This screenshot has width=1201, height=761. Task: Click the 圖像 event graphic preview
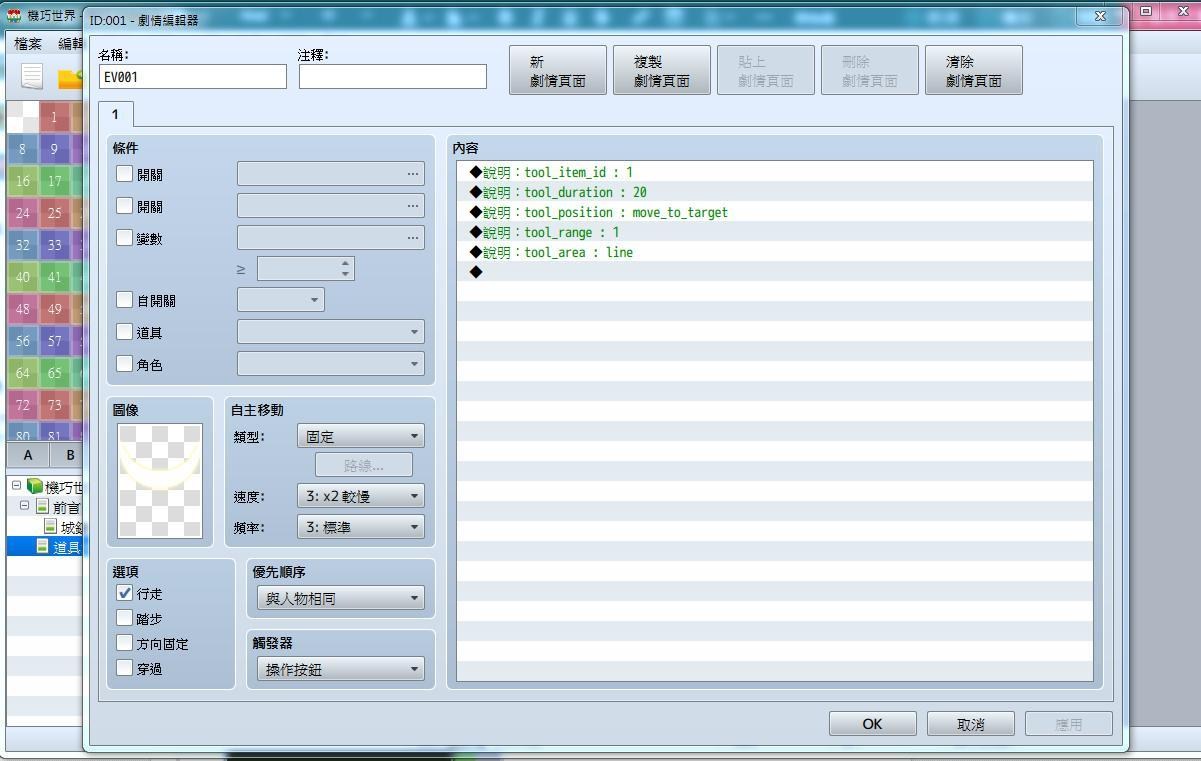[160, 481]
